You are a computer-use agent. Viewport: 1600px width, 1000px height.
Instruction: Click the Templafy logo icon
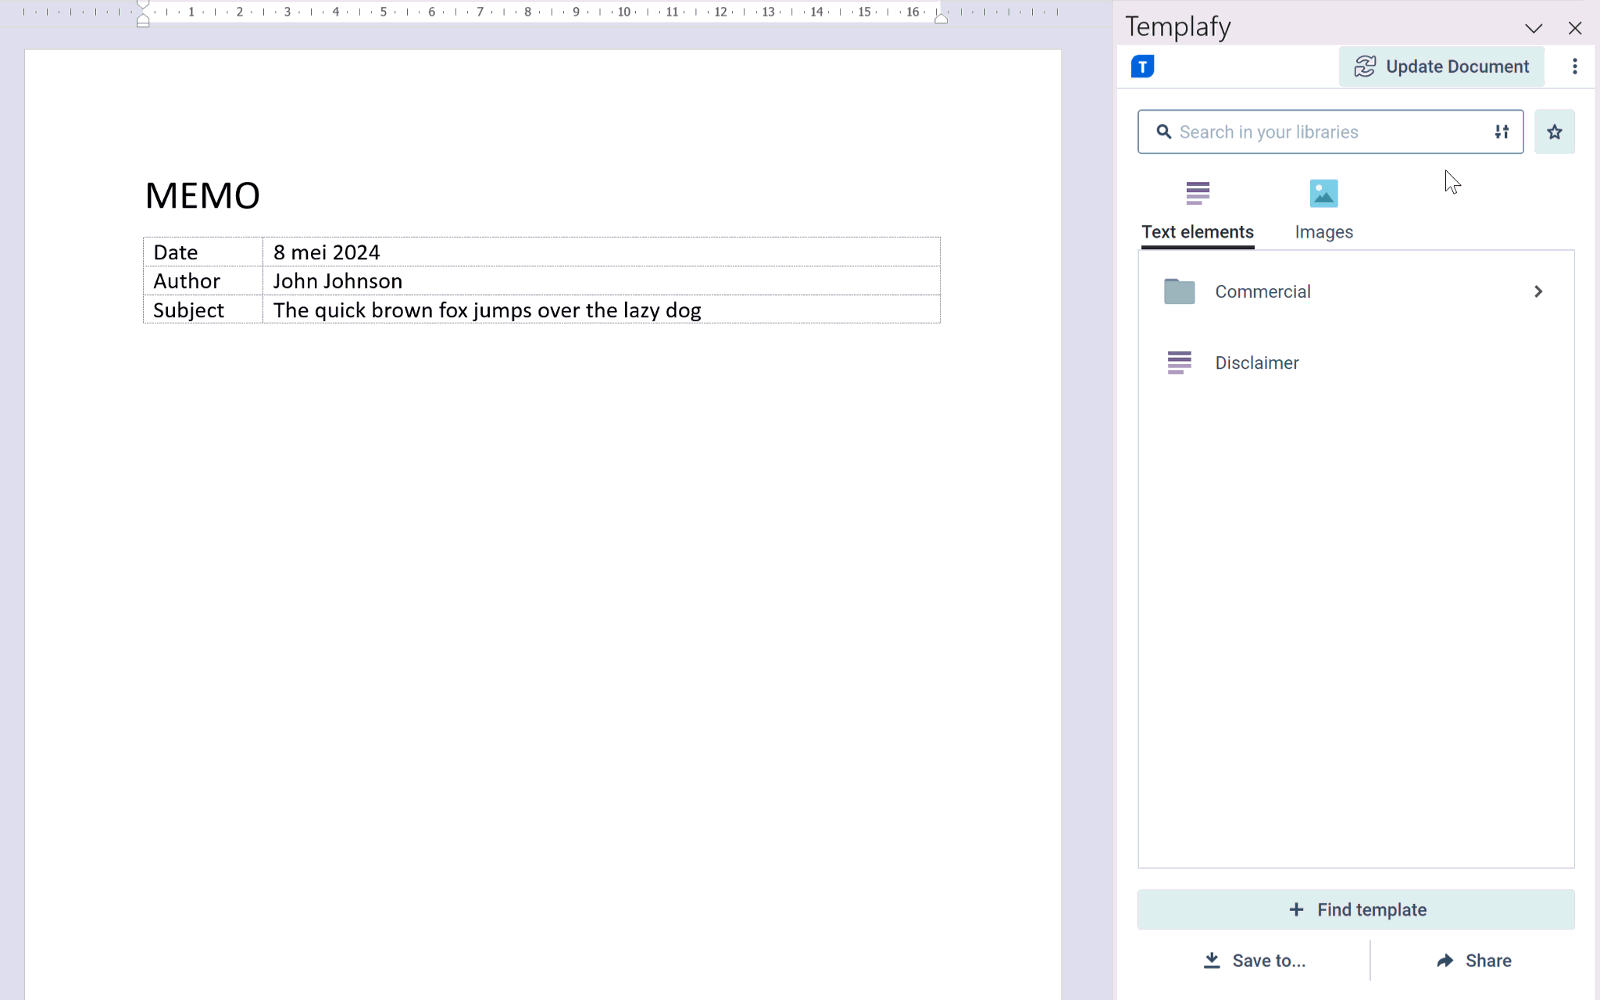(x=1142, y=66)
